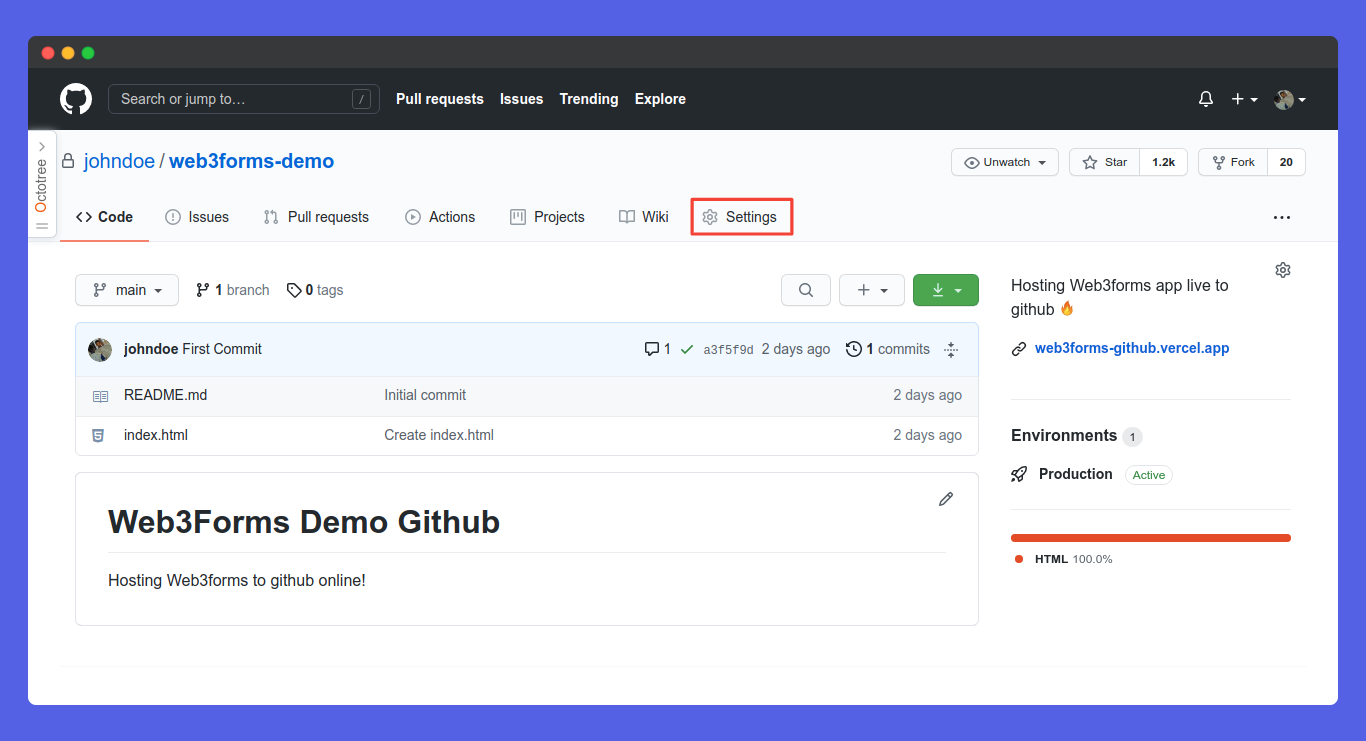Open the three-dots more menu
Screen dimensions: 1366x741
click(1282, 217)
